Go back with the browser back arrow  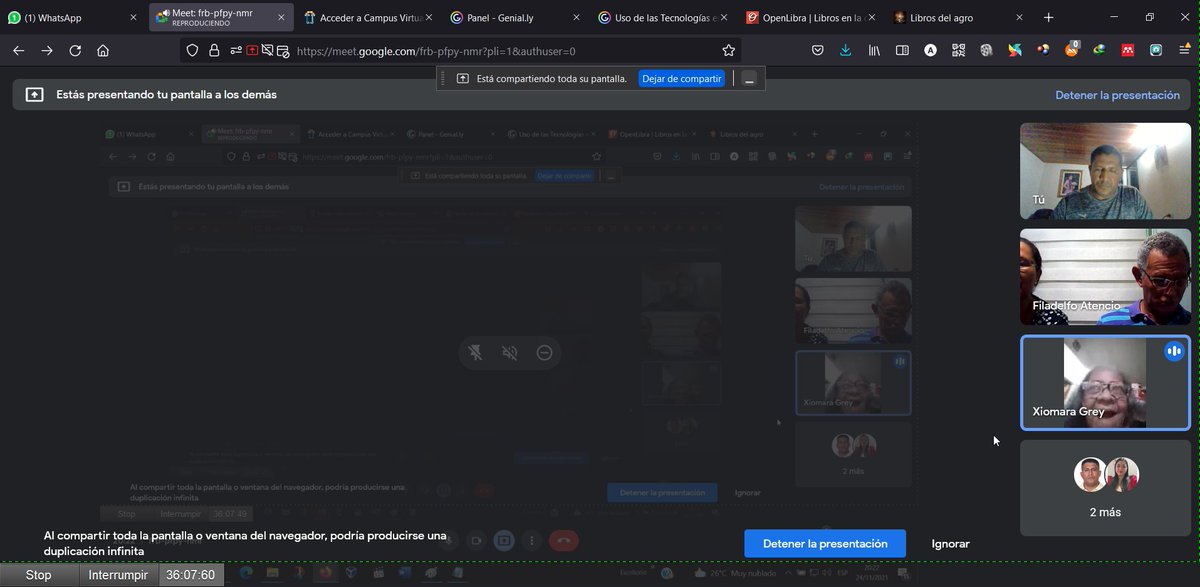18,50
